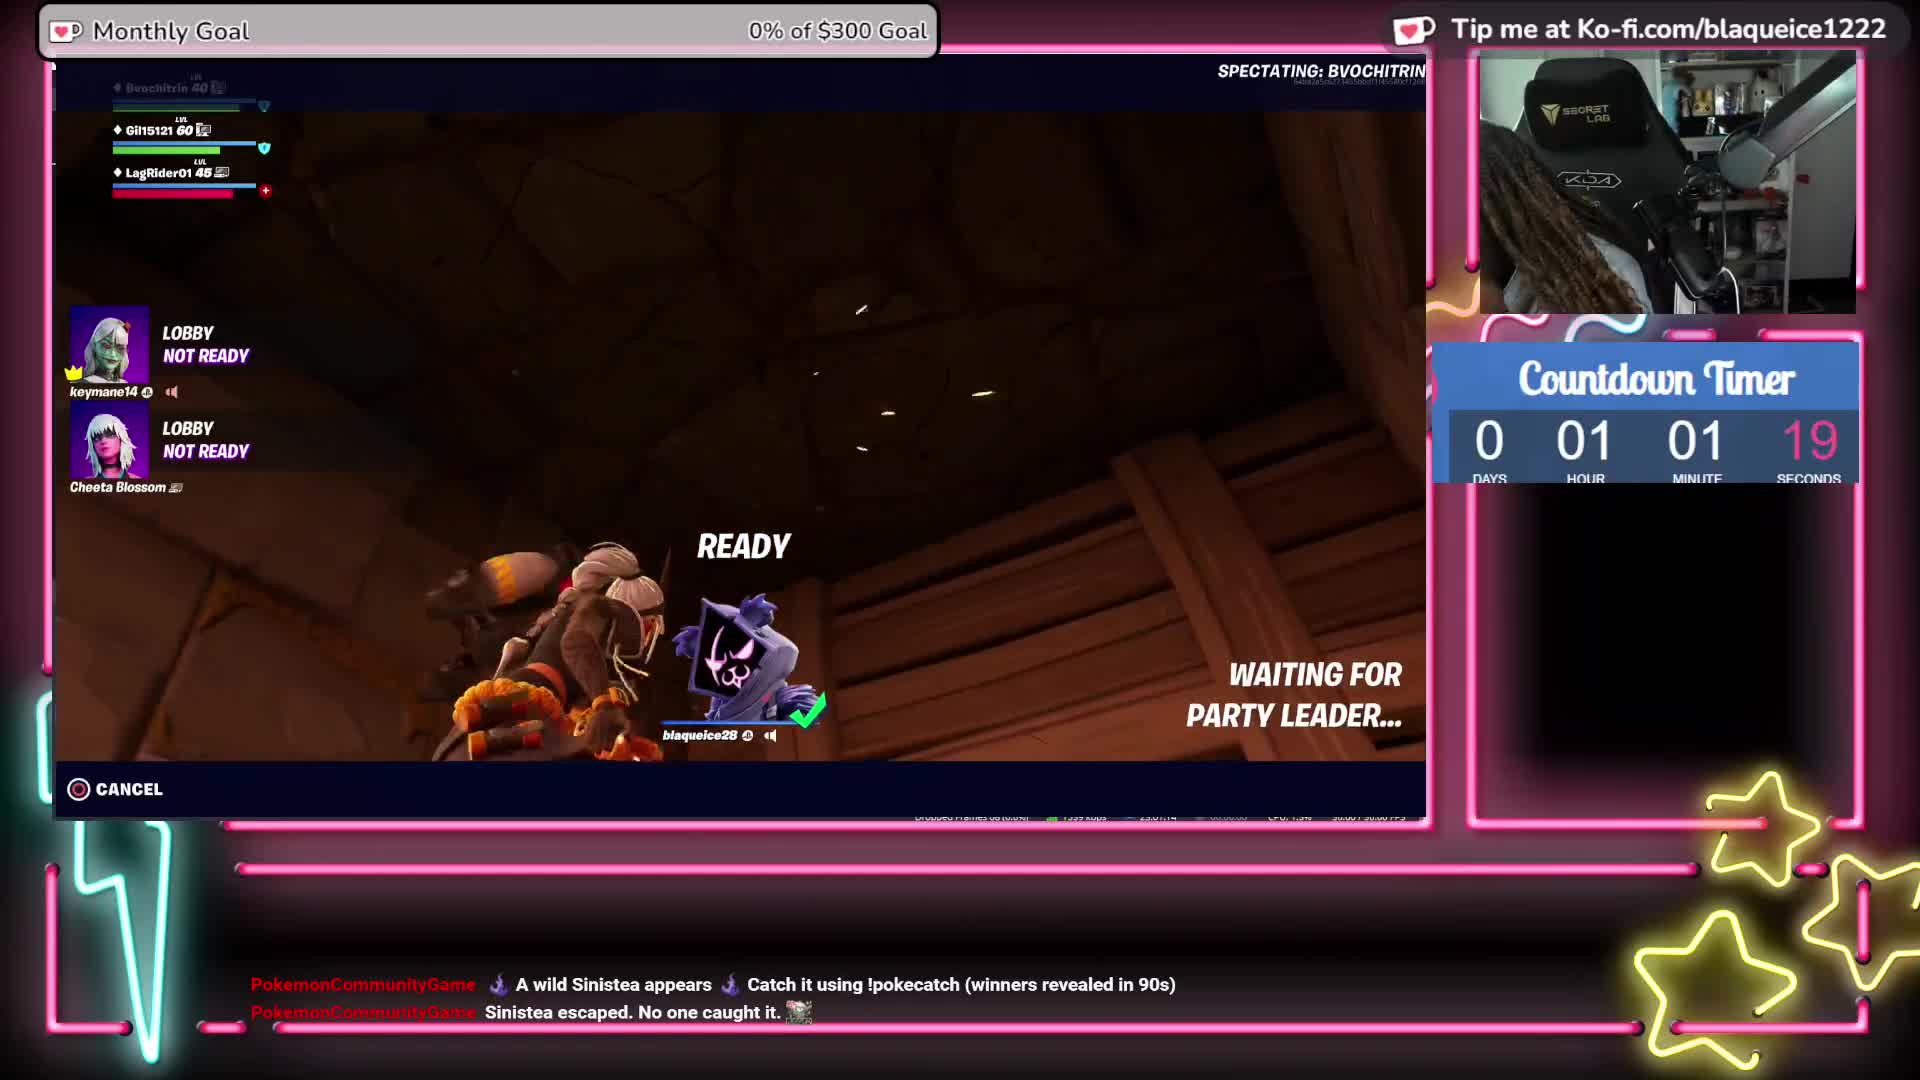Click the keymane14 player name label
The width and height of the screenshot is (1920, 1080).
(x=103, y=392)
